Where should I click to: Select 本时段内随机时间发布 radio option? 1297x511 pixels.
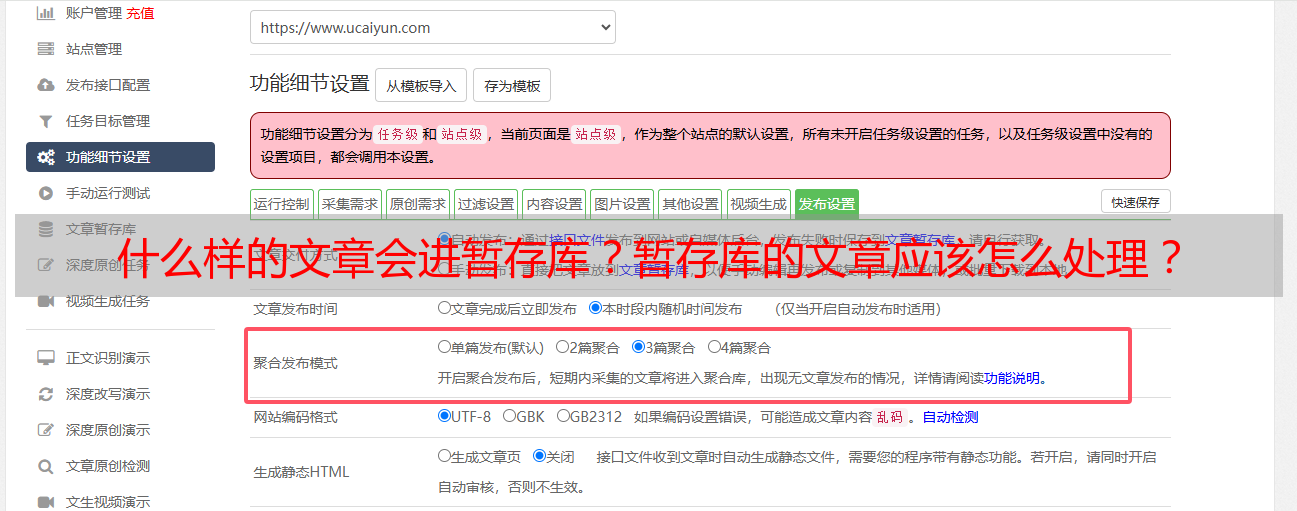coord(595,308)
